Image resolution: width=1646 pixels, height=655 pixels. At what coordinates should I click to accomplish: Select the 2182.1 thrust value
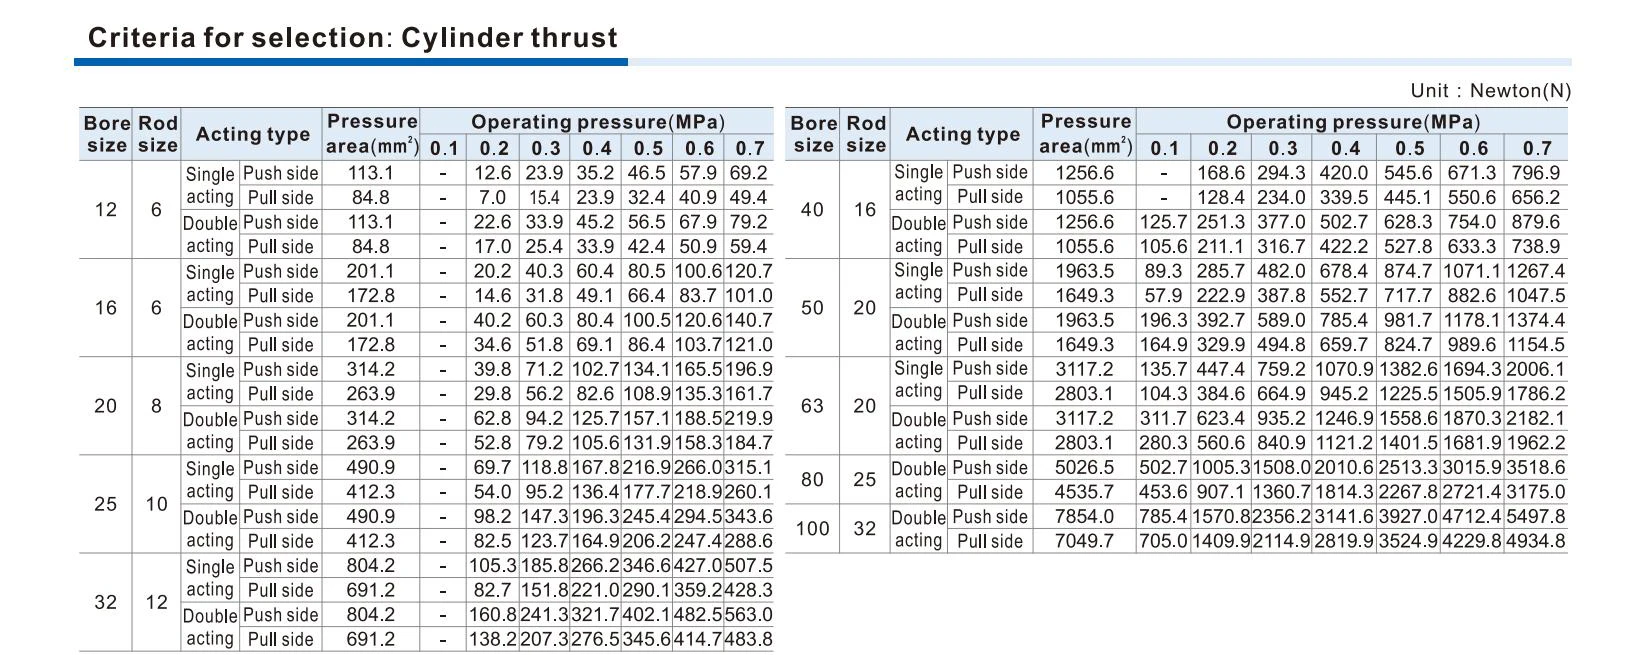1536,418
